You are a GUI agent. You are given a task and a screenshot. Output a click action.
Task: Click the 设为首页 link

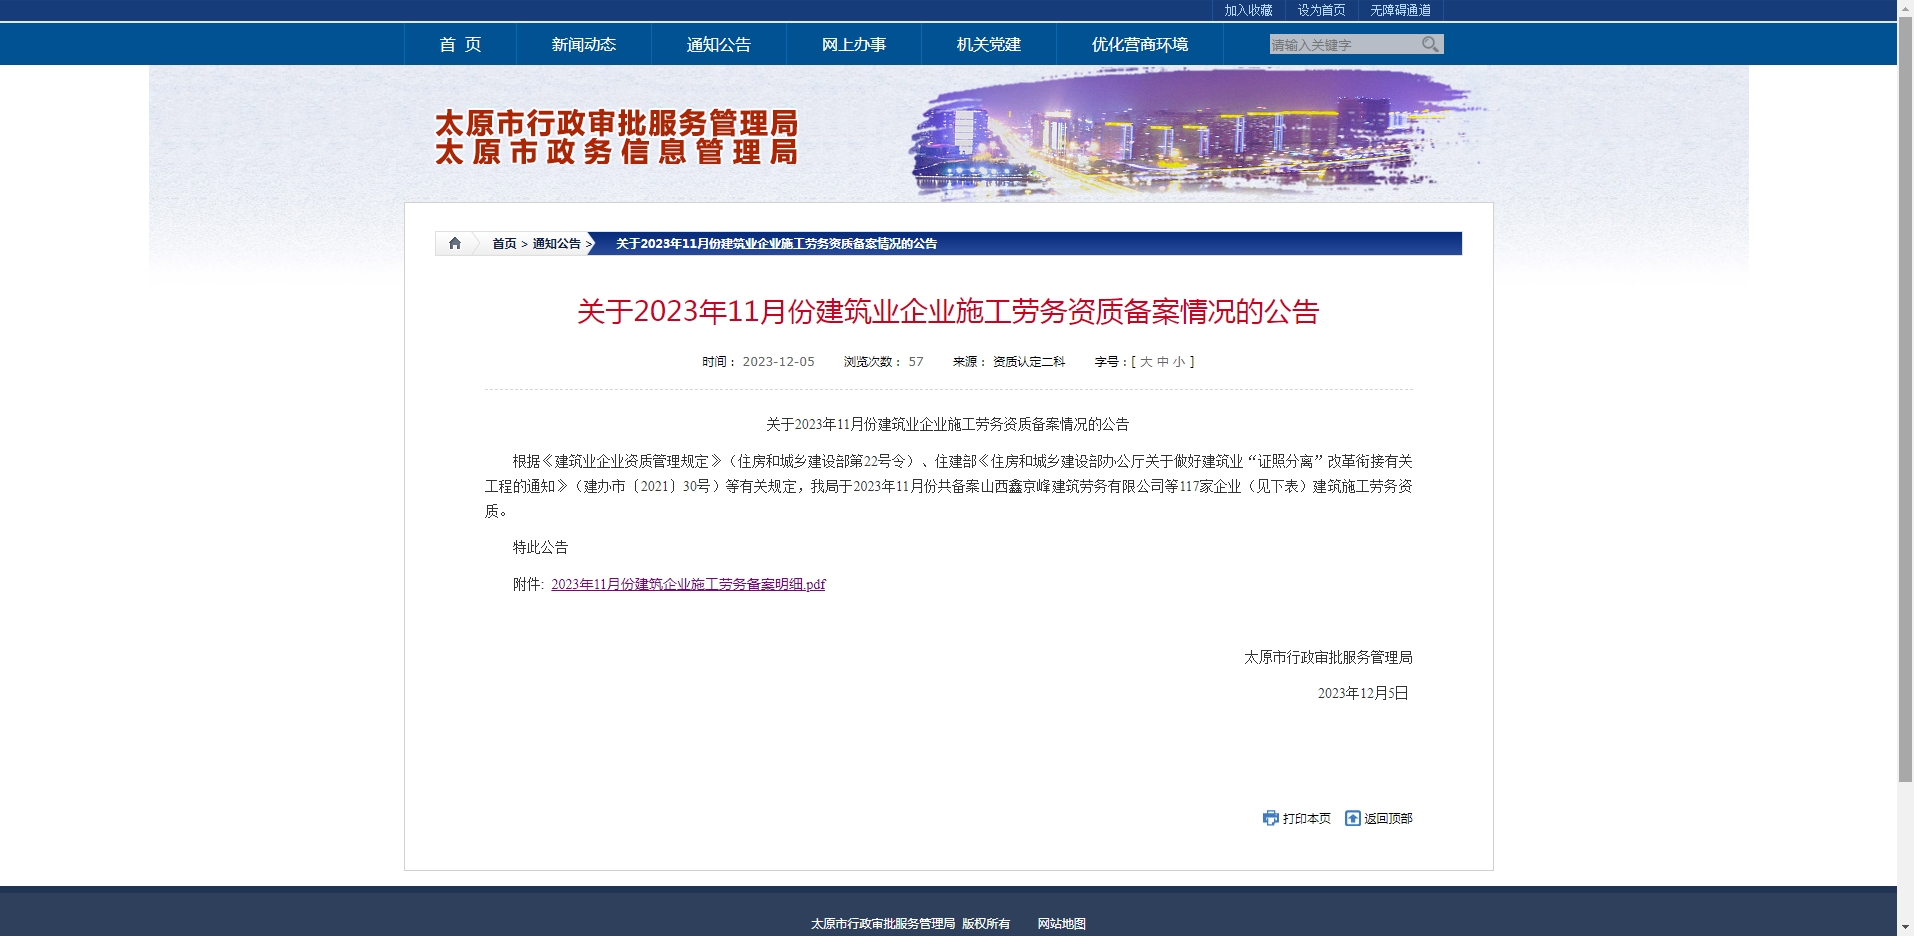1321,10
